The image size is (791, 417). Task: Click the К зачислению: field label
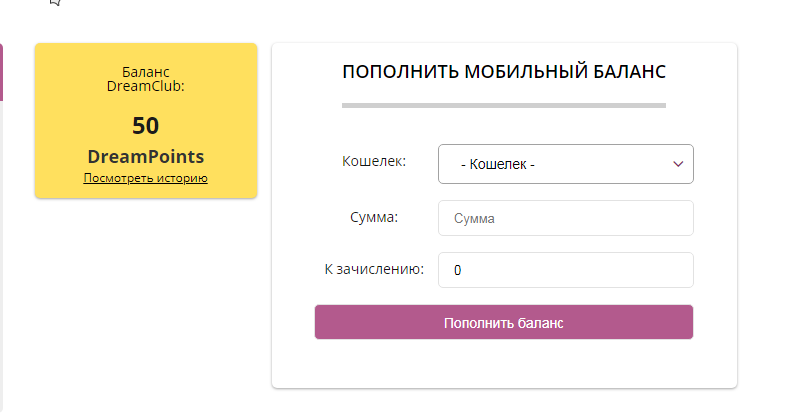coord(374,269)
